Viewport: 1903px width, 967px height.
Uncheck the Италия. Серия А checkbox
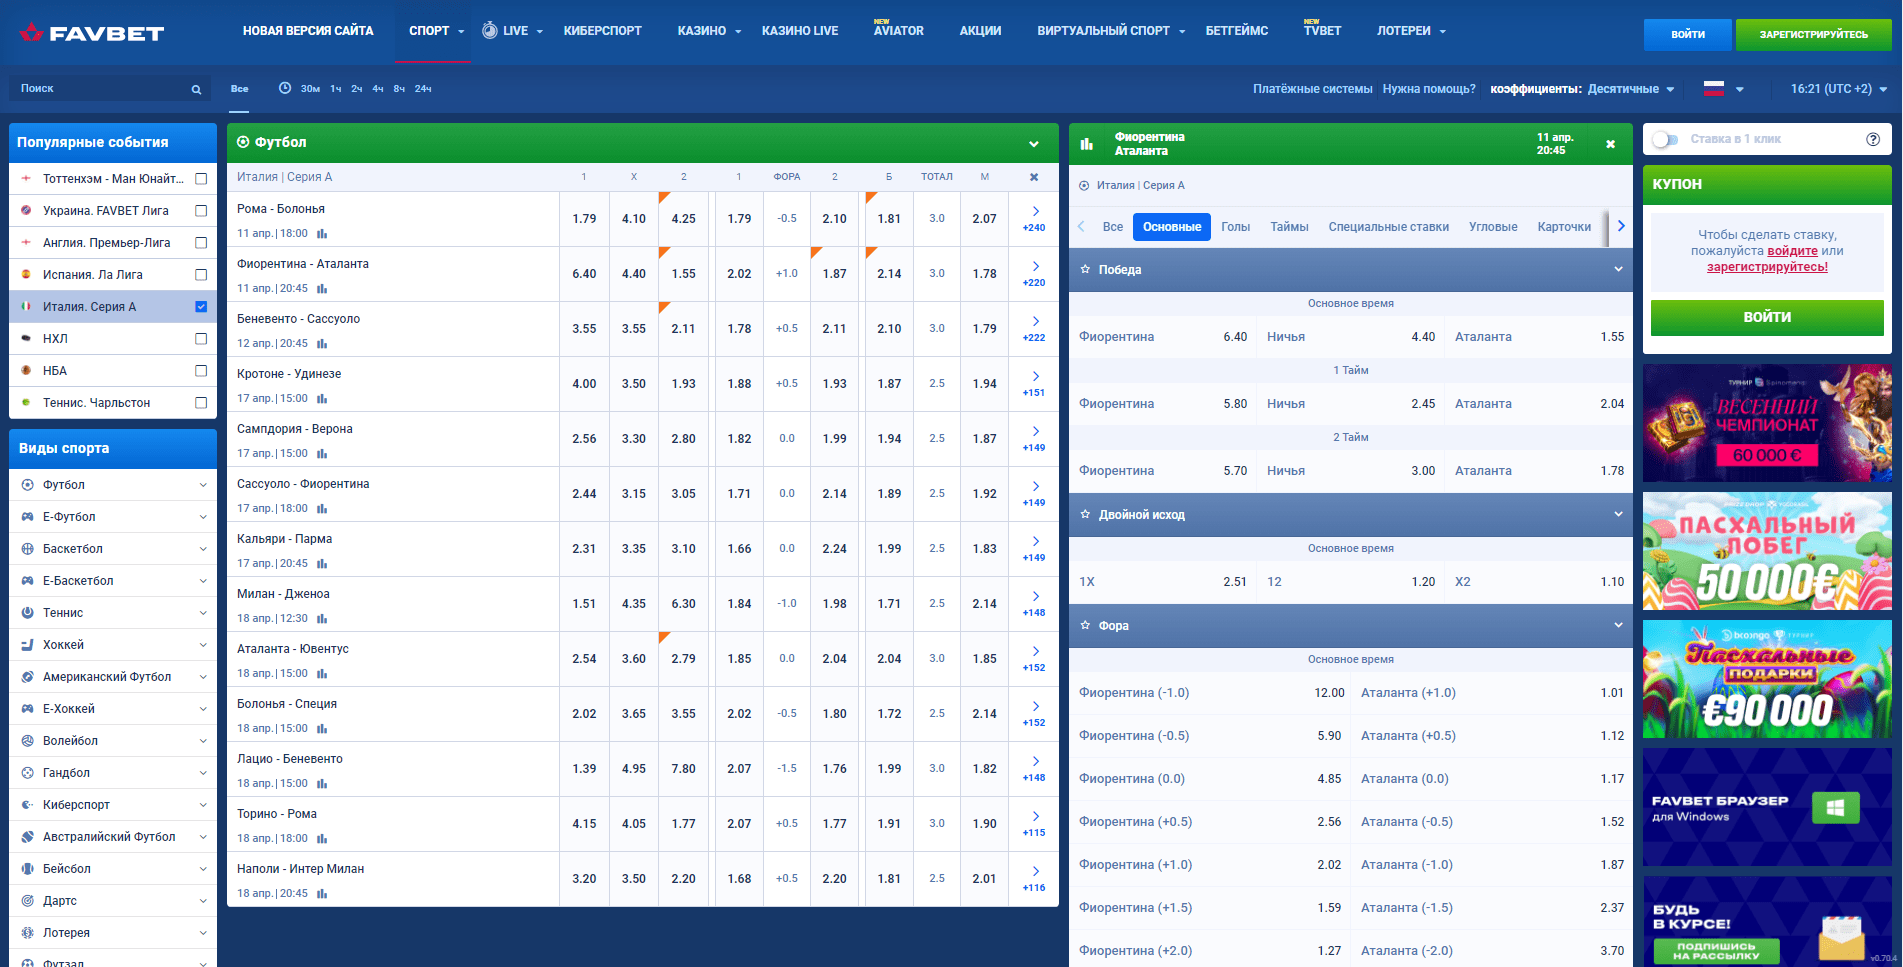(201, 307)
